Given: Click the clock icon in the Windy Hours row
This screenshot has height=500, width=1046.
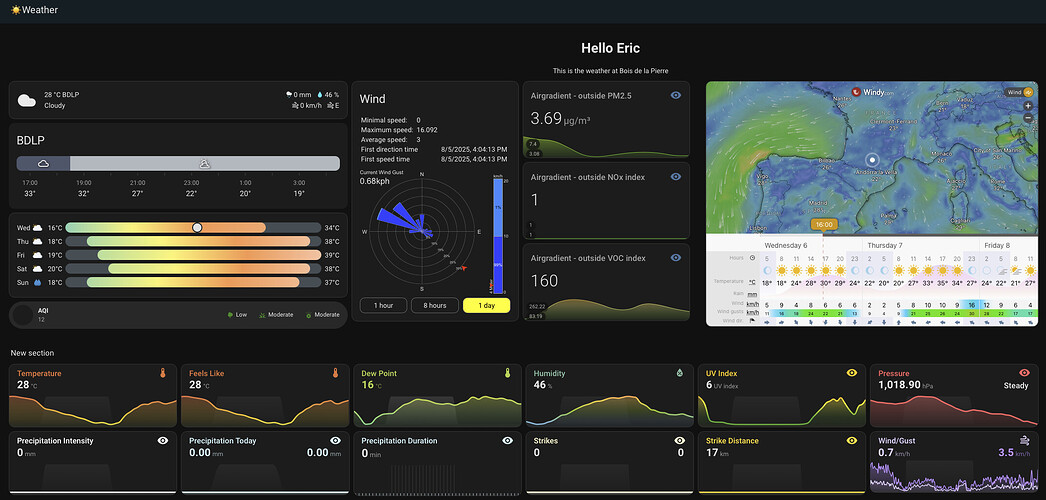Looking at the screenshot, I should point(752,257).
